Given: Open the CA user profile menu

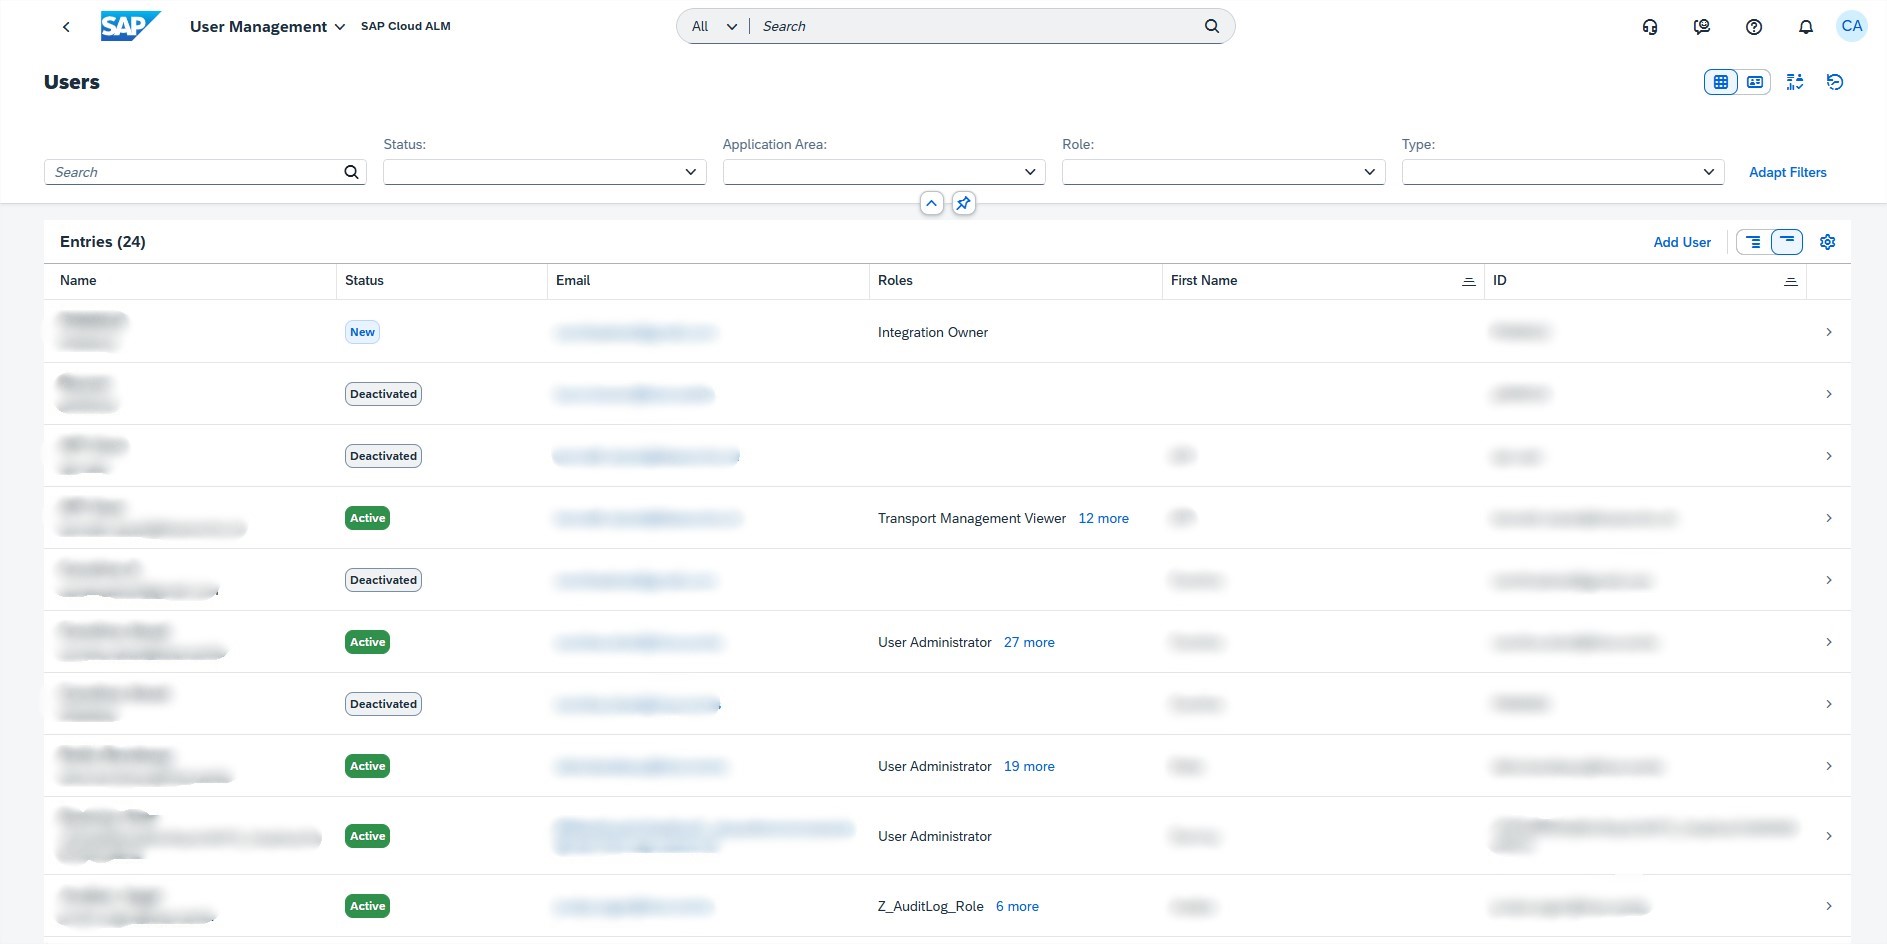Looking at the screenshot, I should [x=1852, y=27].
